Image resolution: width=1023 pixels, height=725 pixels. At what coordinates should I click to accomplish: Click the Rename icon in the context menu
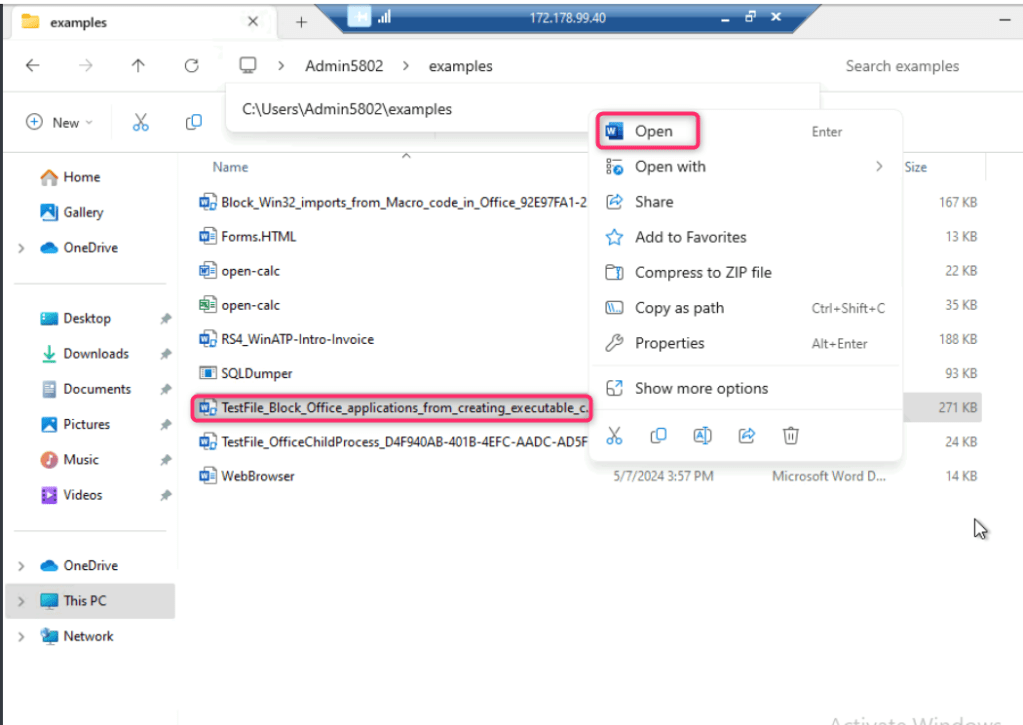pos(702,435)
